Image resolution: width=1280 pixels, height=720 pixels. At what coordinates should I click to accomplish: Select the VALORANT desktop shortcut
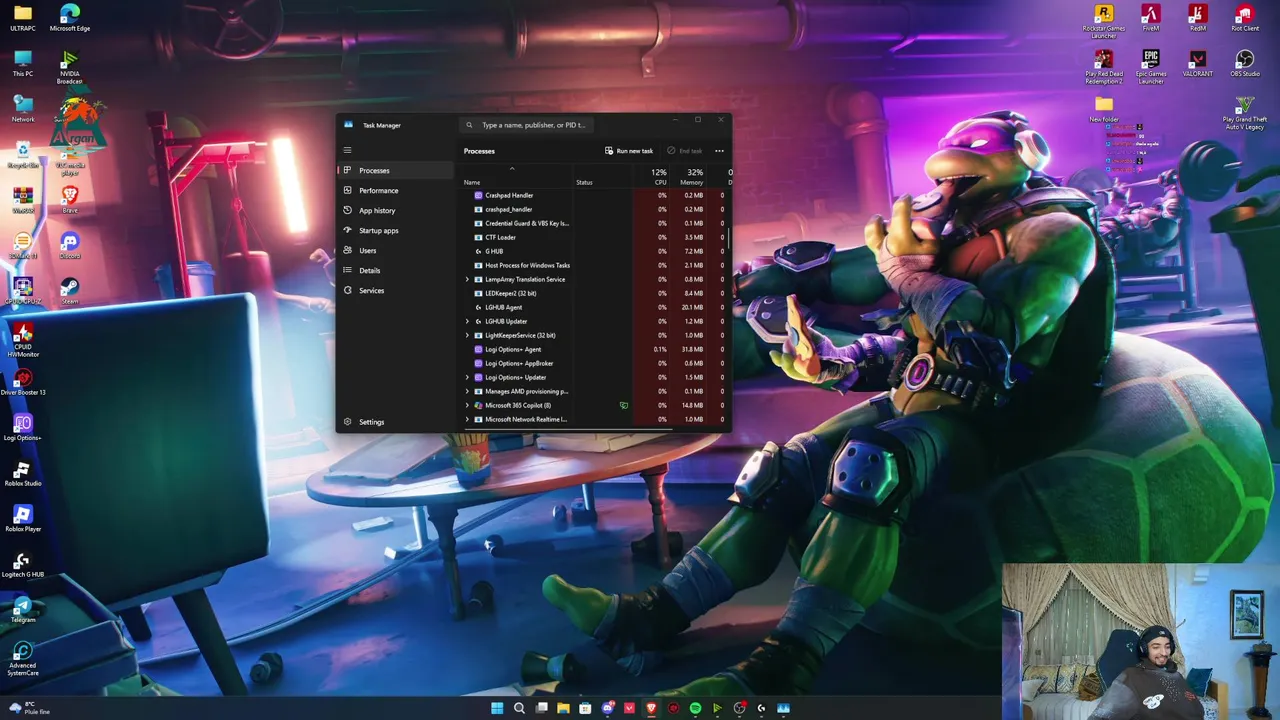coord(1197,63)
